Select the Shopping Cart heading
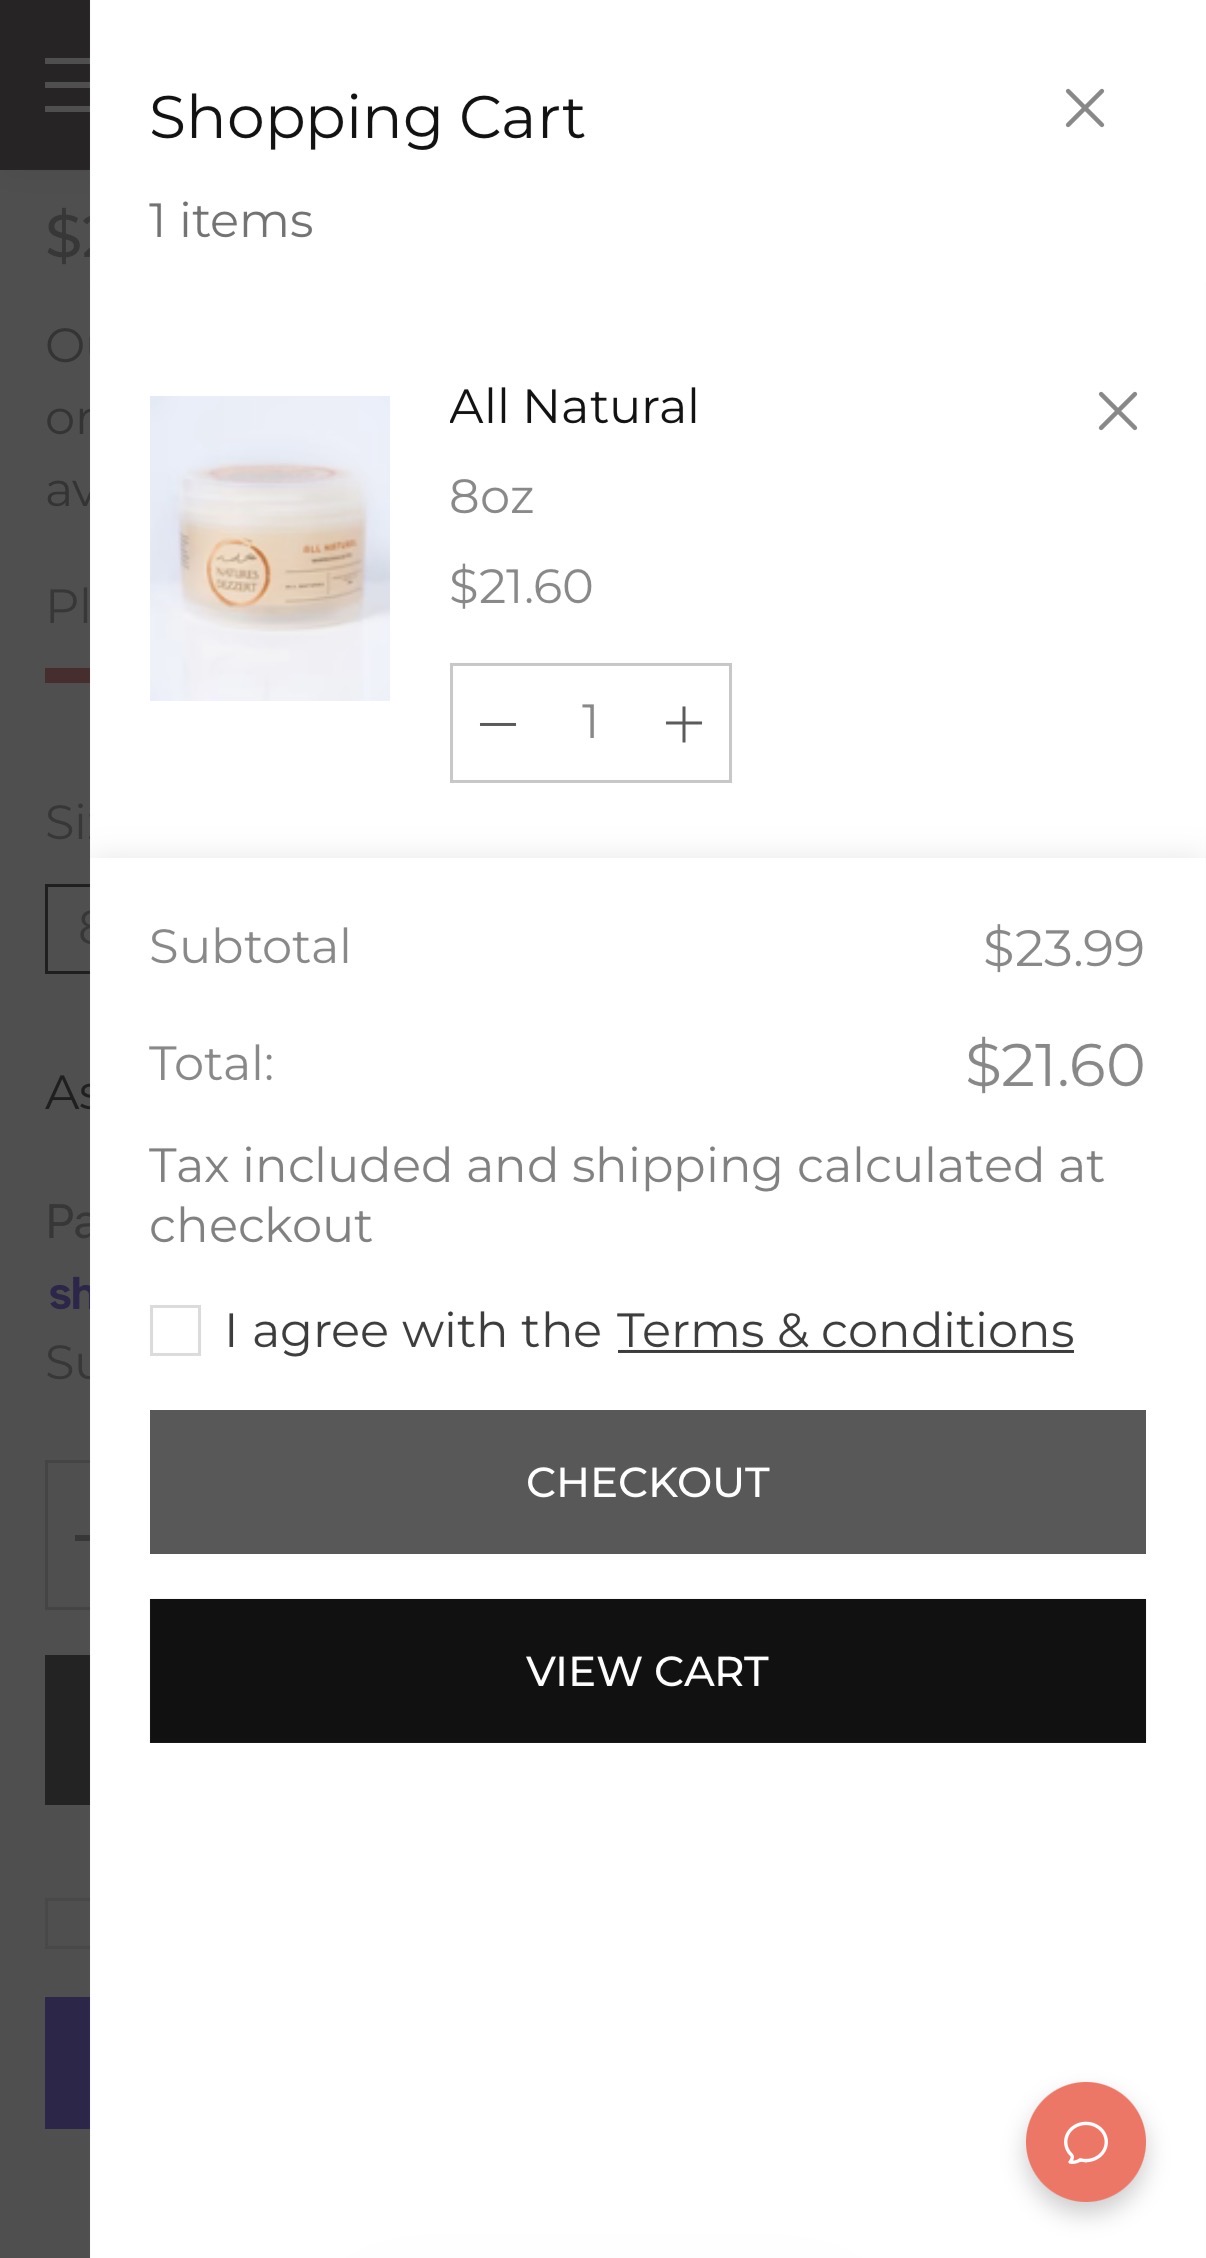Viewport: 1206px width, 2258px height. click(x=367, y=117)
